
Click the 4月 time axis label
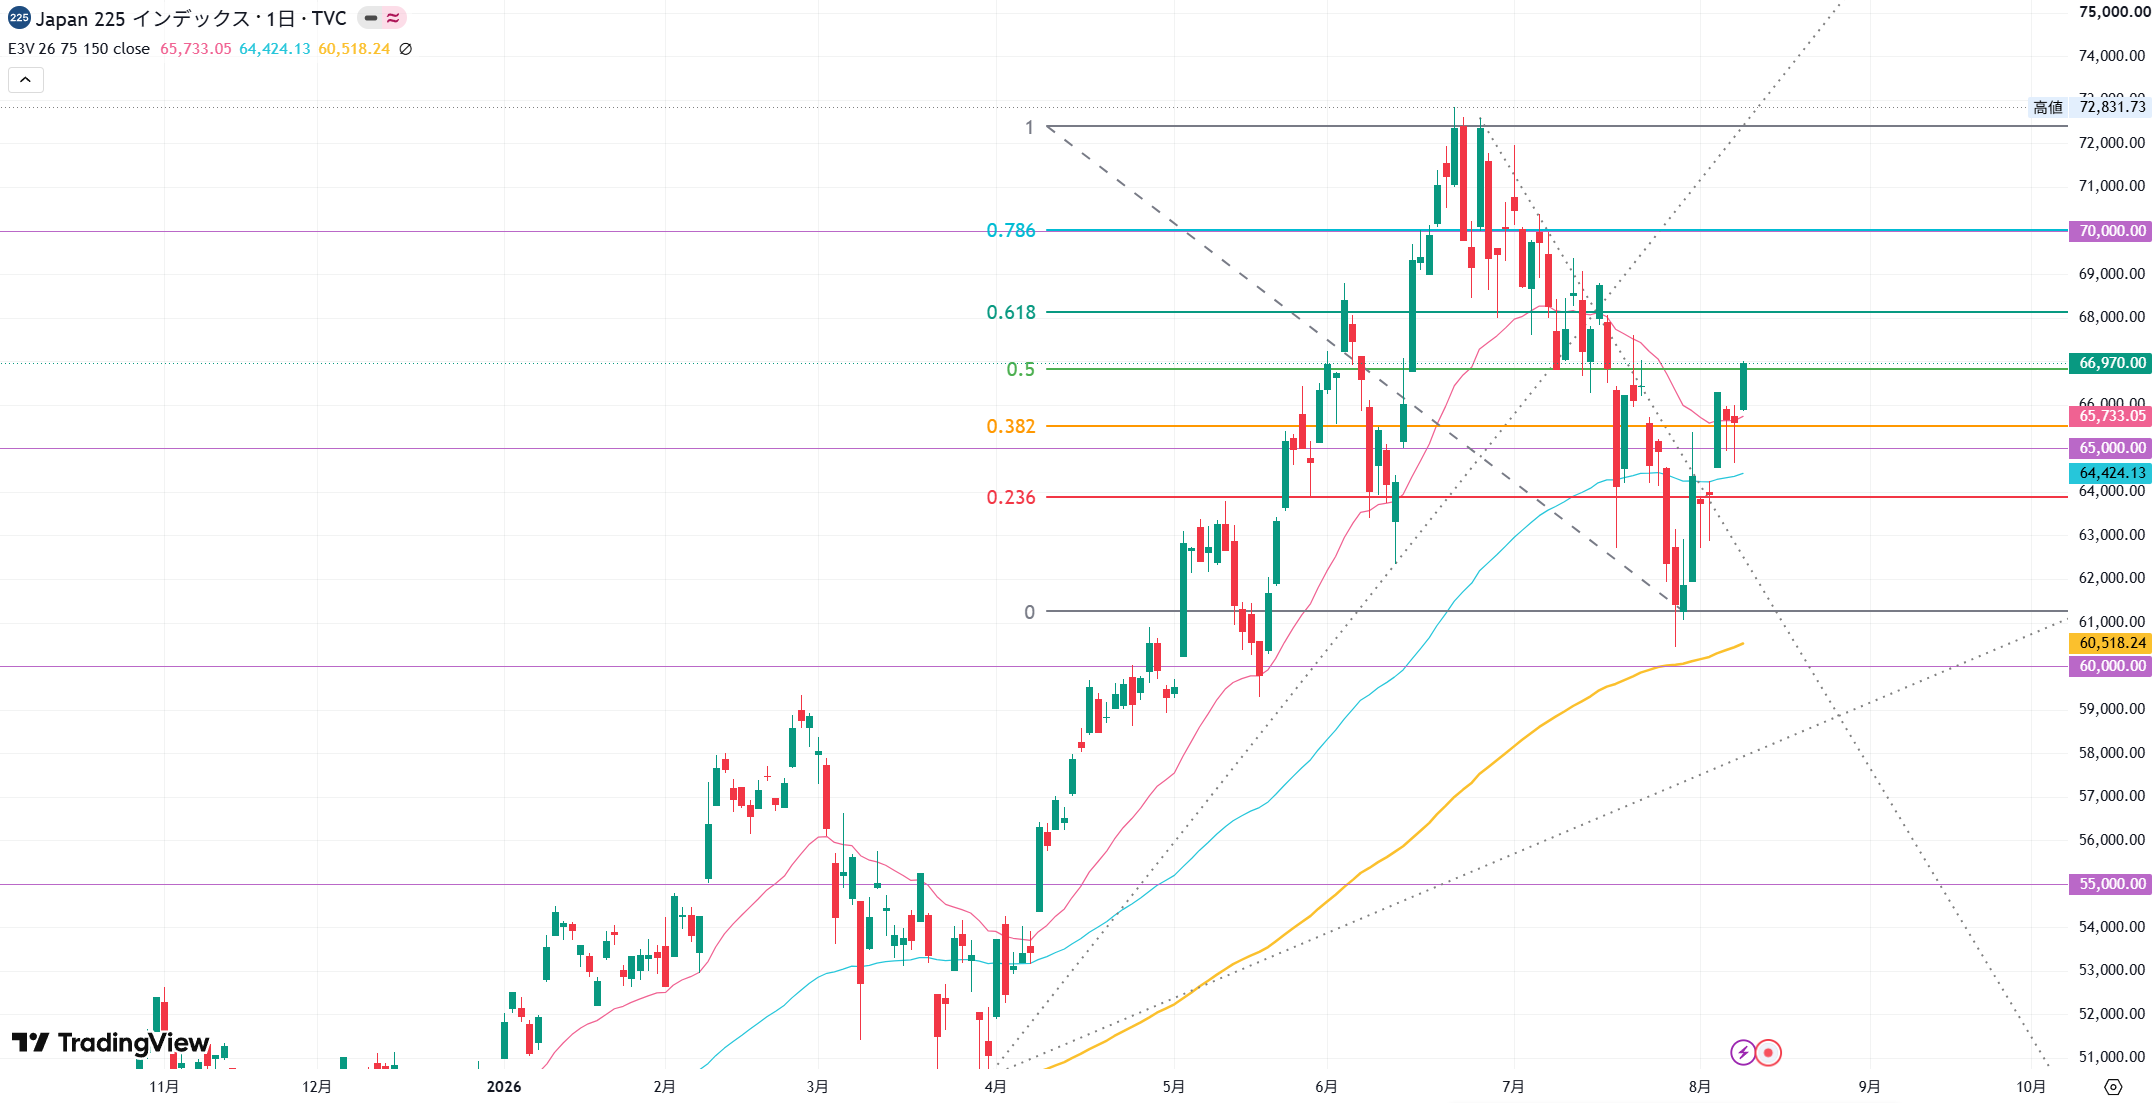coord(995,1087)
